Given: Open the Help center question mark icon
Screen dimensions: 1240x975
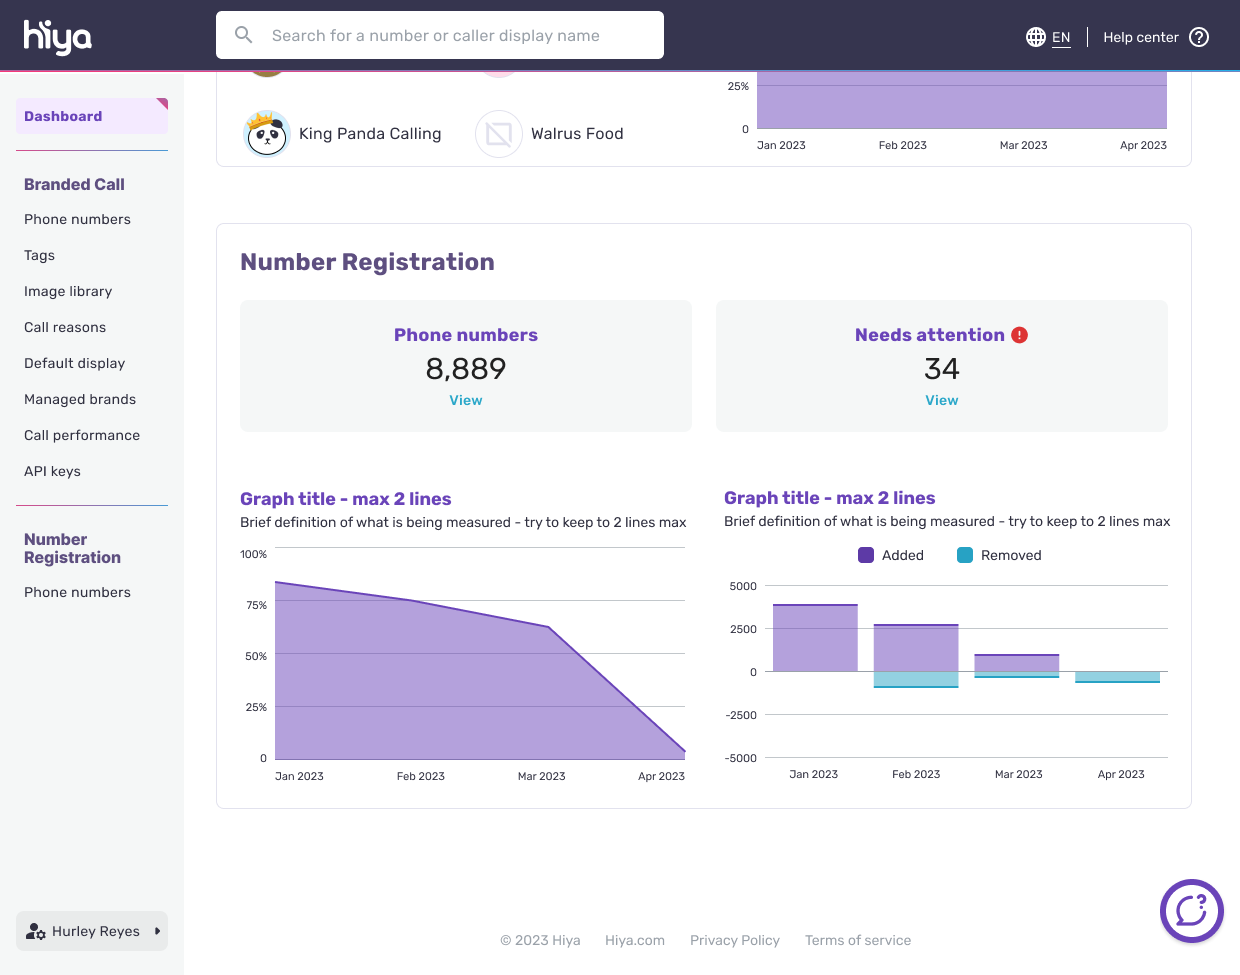Looking at the screenshot, I should pyautogui.click(x=1199, y=37).
